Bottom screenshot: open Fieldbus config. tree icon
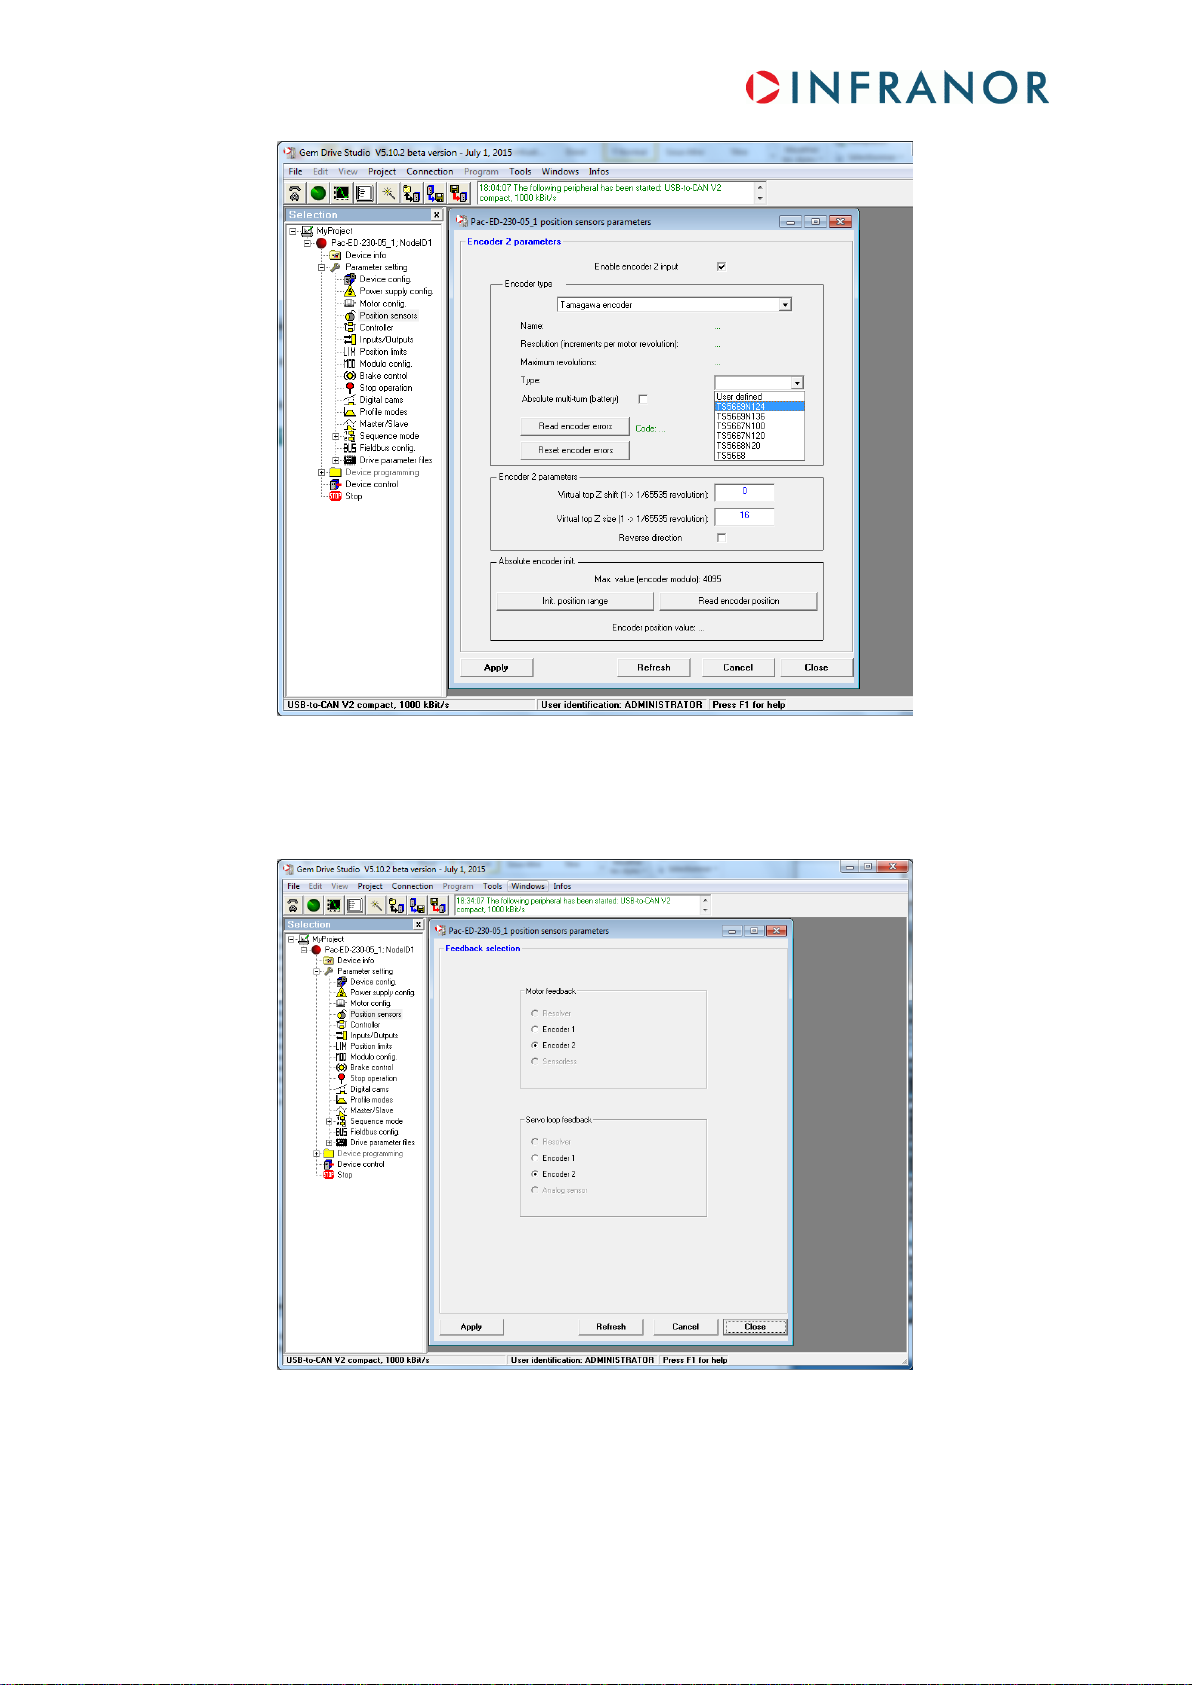 [x=341, y=1132]
